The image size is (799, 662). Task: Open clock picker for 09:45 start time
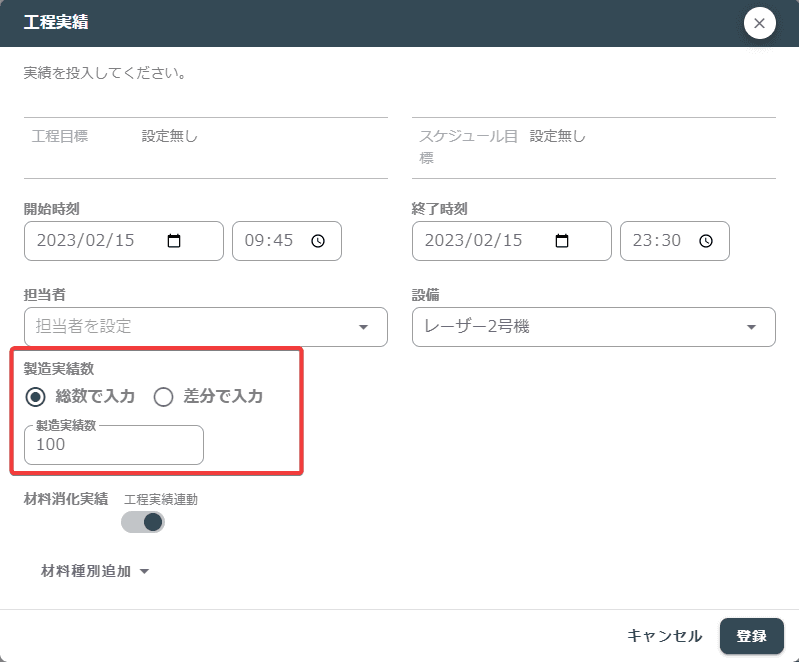click(x=318, y=241)
